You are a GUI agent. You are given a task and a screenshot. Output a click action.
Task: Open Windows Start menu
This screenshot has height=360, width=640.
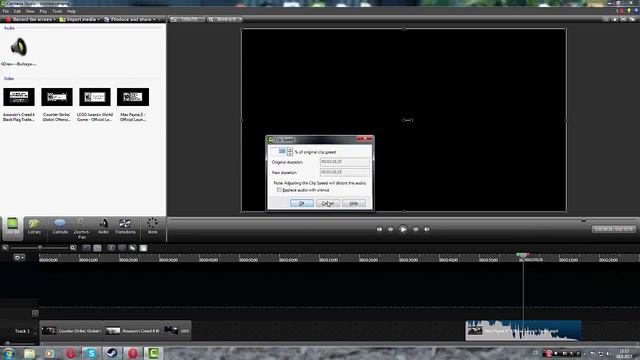[x=9, y=353]
